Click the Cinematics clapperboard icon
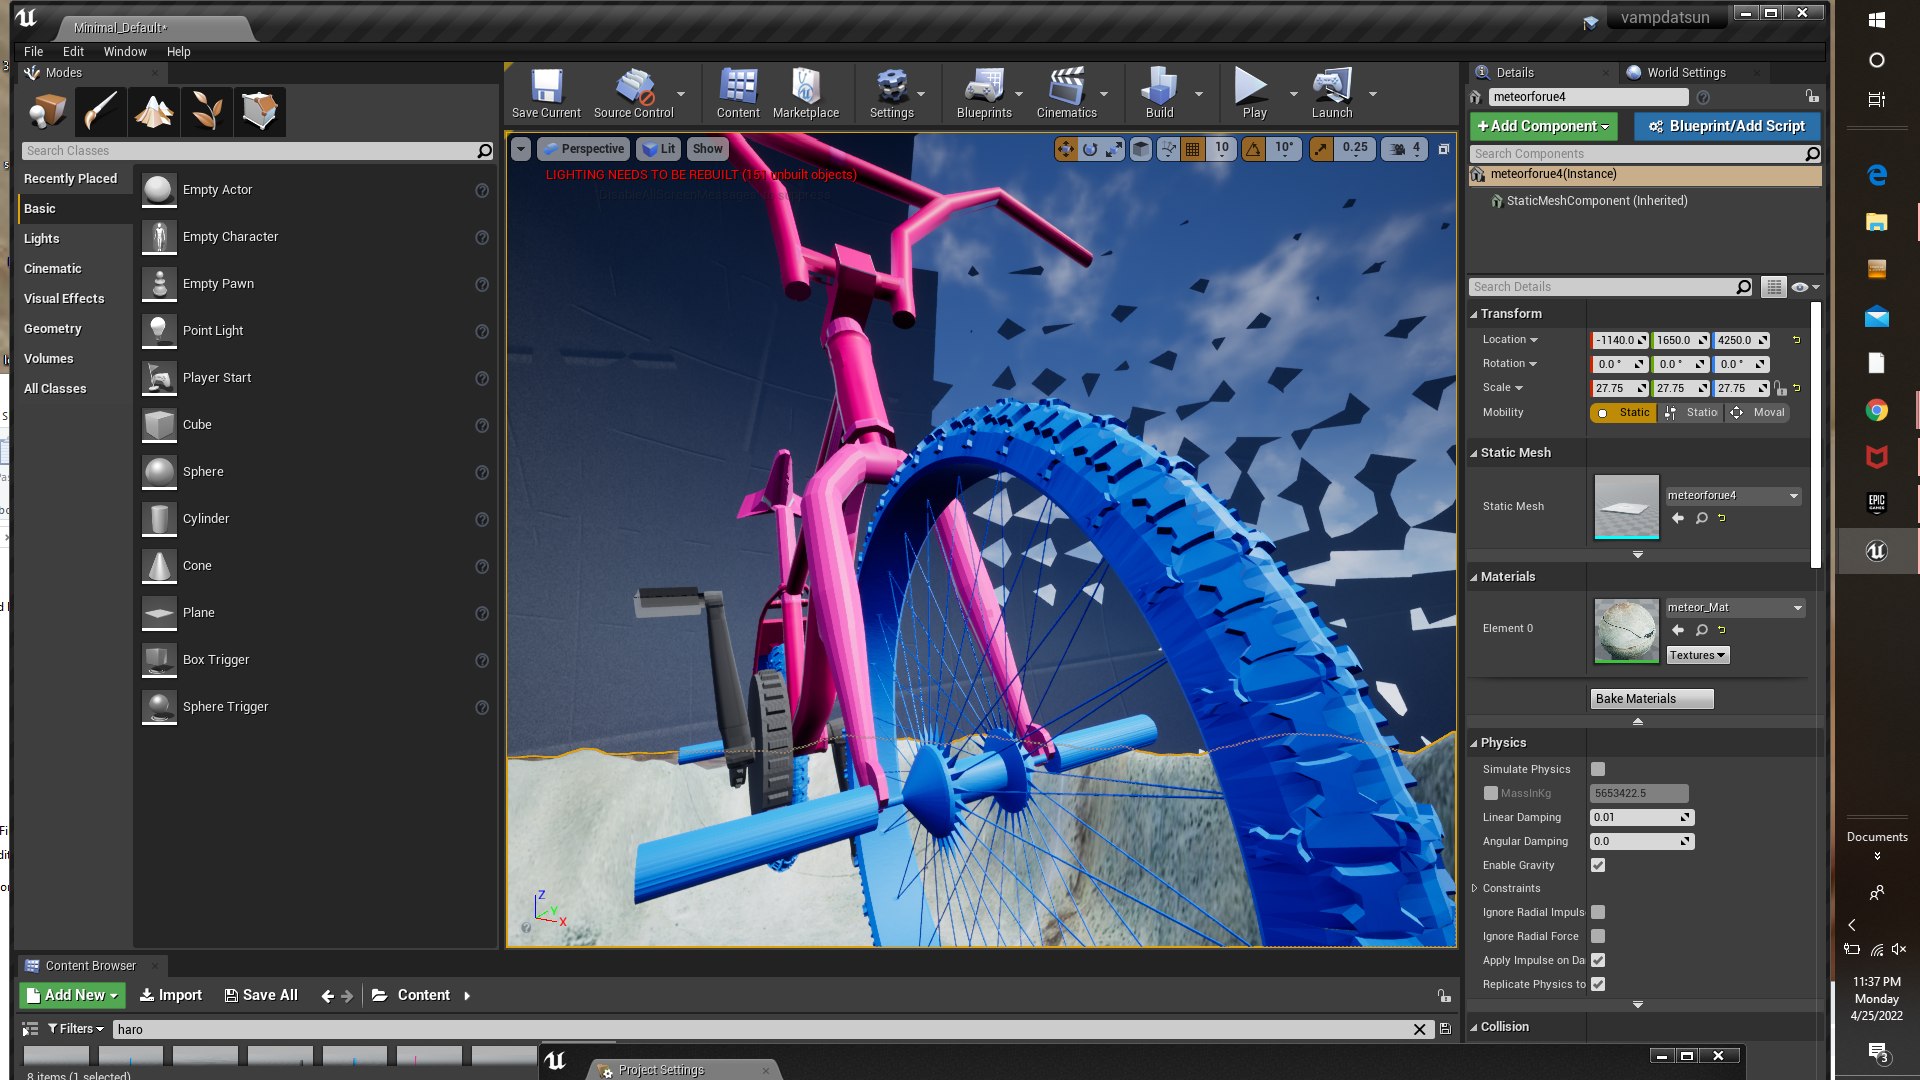The width and height of the screenshot is (1920, 1080). tap(1066, 94)
